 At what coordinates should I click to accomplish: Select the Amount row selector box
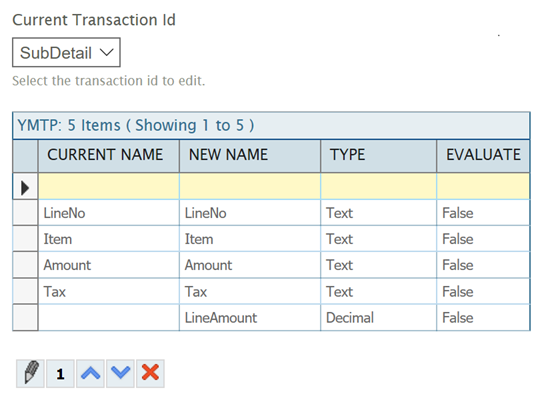[x=25, y=265]
